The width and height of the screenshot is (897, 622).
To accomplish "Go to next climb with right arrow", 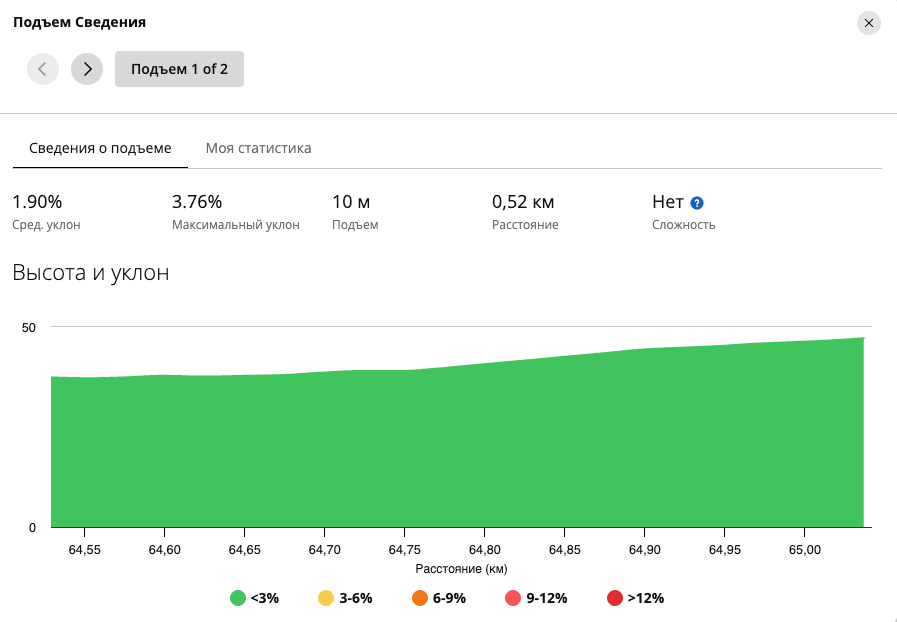I will (x=87, y=69).
